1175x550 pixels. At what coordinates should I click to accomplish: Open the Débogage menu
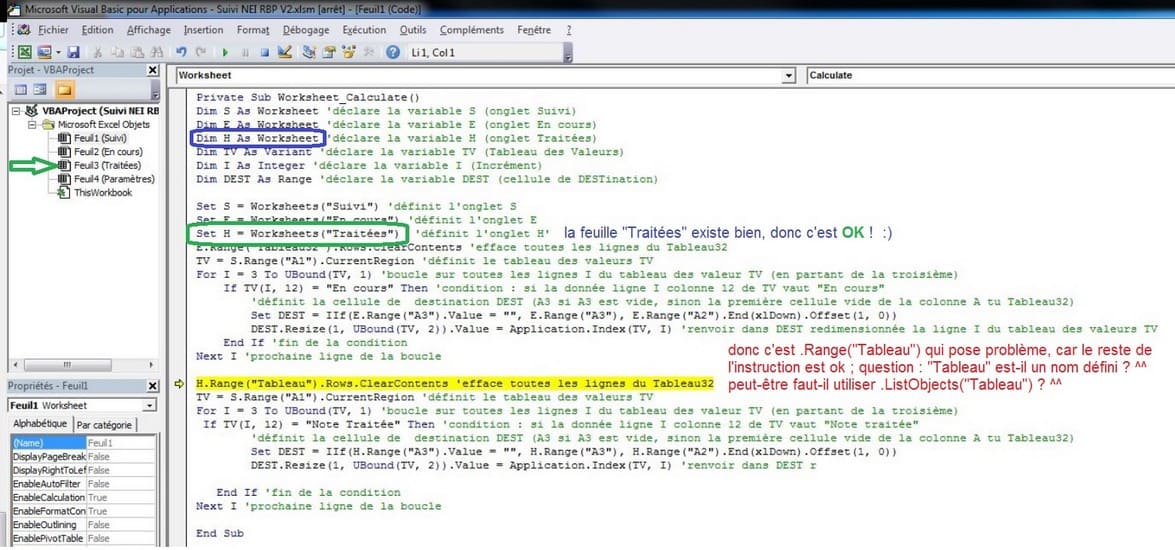tap(305, 30)
